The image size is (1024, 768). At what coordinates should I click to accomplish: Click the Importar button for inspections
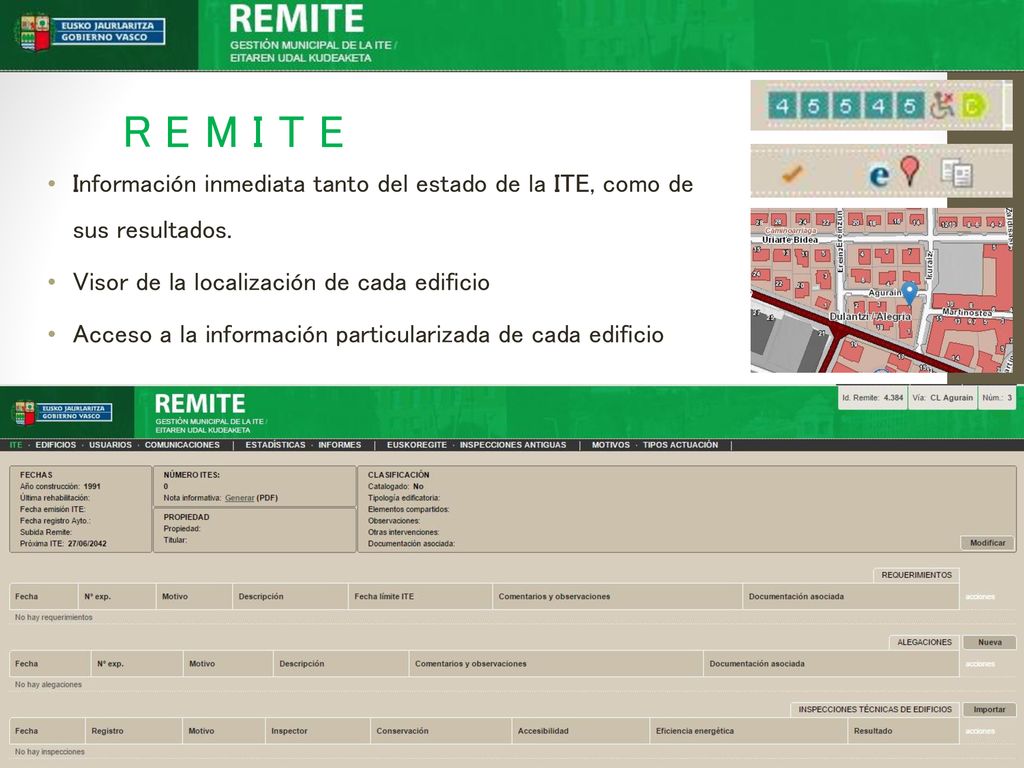(989, 709)
